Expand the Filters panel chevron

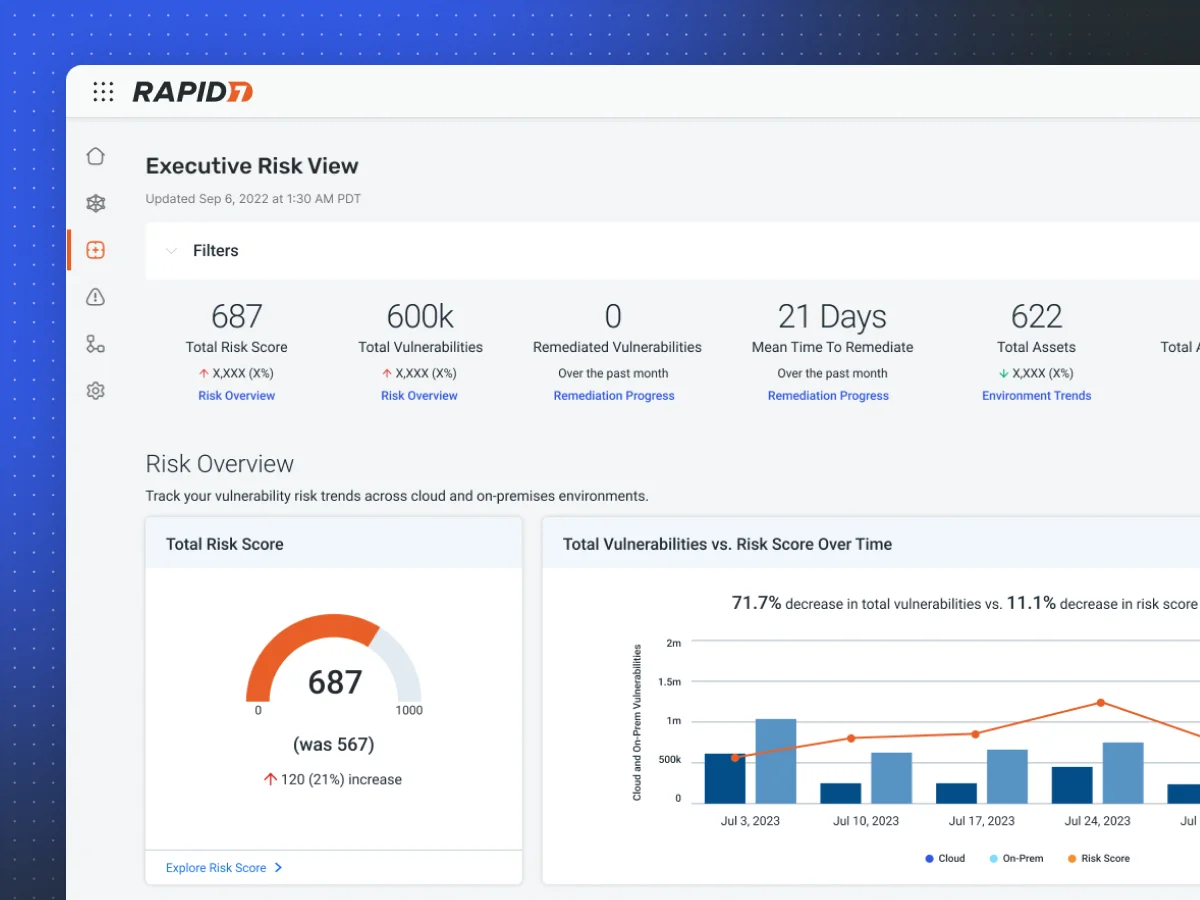click(x=171, y=251)
